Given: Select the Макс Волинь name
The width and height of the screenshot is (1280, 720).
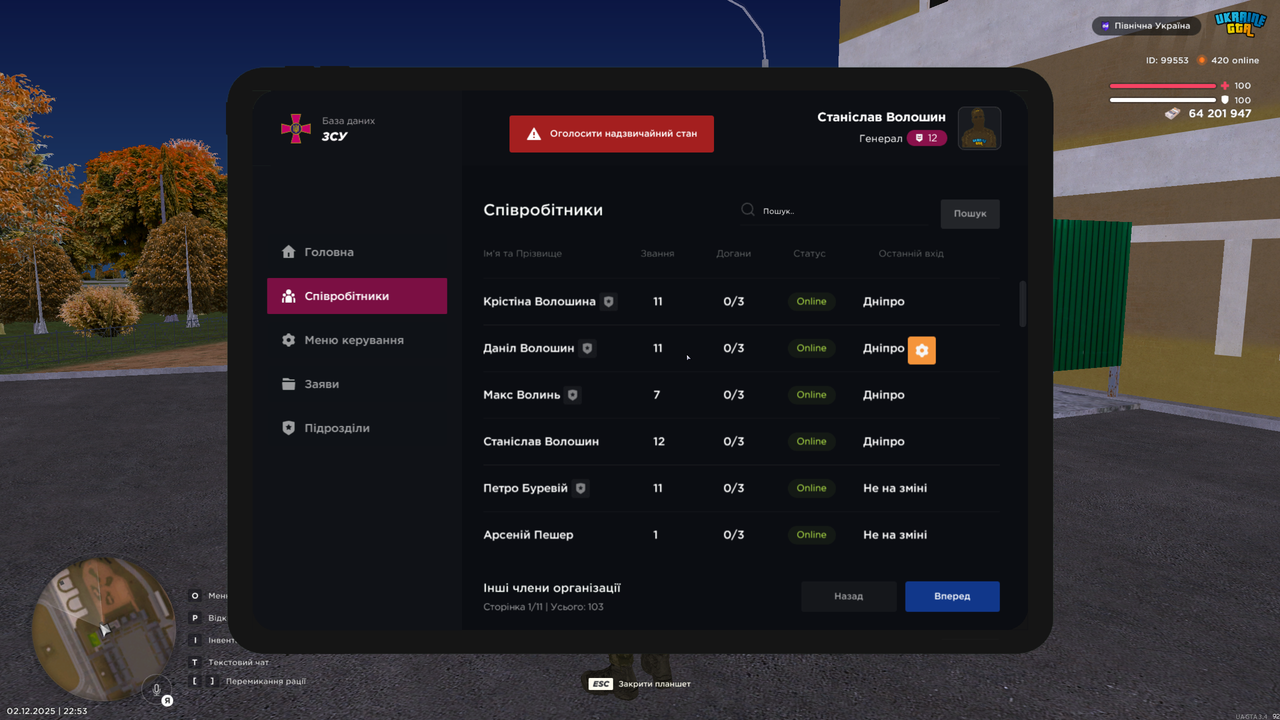Looking at the screenshot, I should click(x=522, y=395).
